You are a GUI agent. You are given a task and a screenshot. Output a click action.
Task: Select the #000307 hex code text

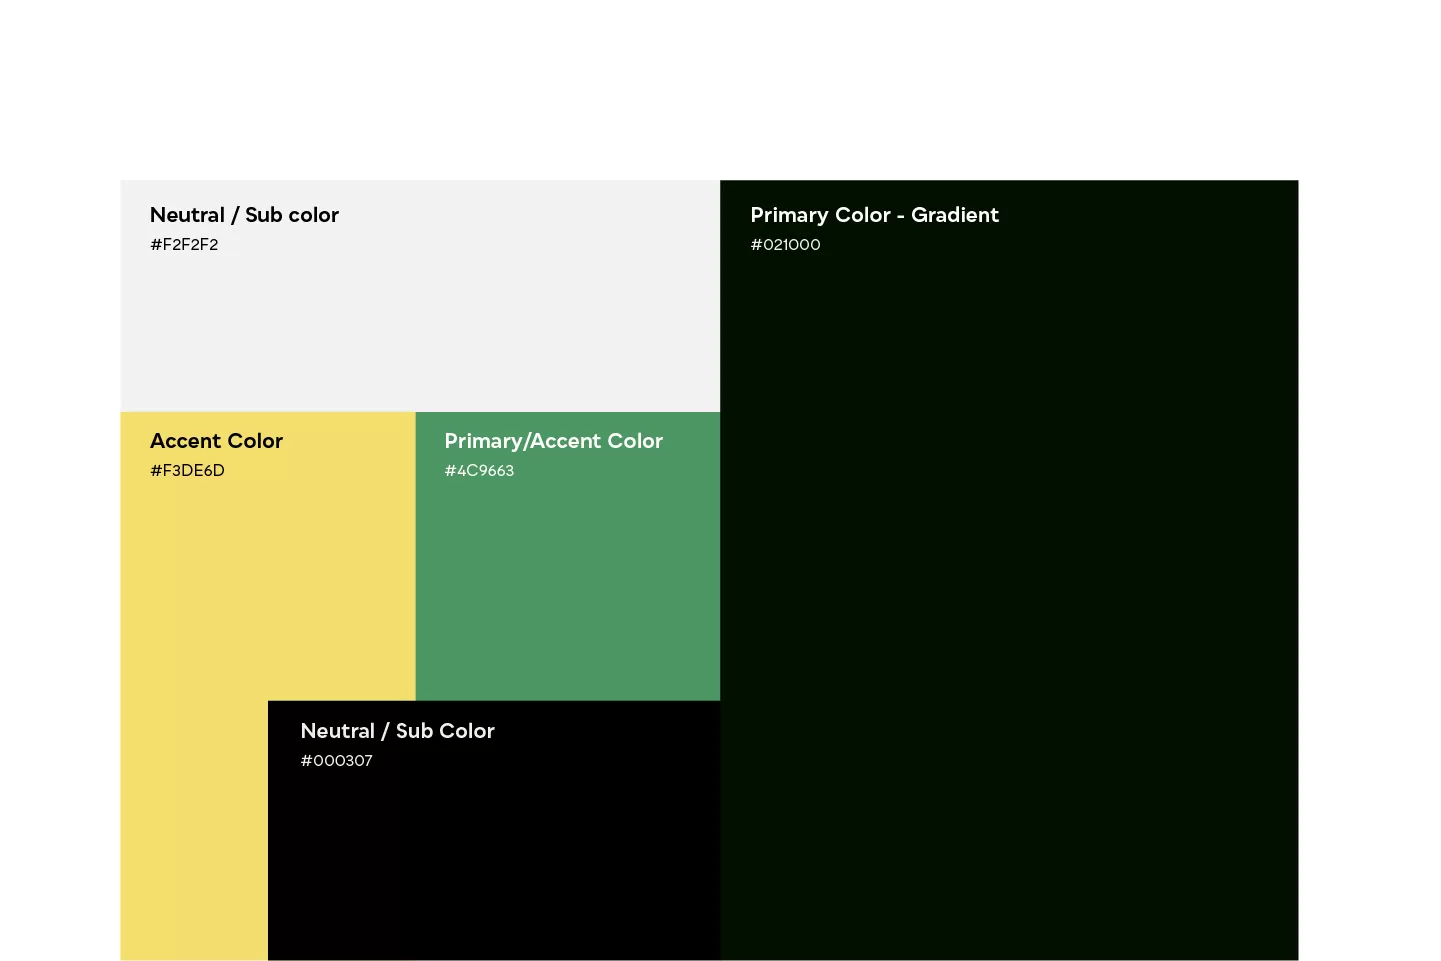(336, 761)
